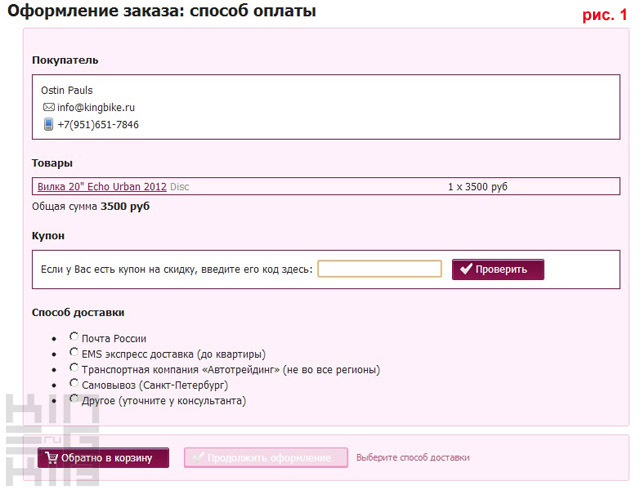Focus the coupon code input field
Image resolution: width=640 pixels, height=490 pixels.
[x=379, y=269]
